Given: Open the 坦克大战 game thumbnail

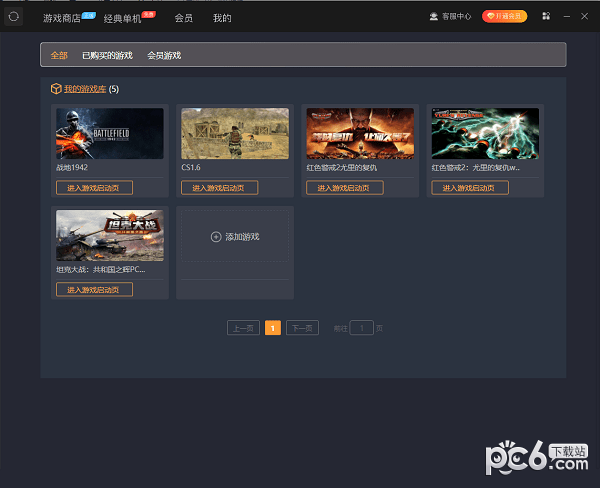Looking at the screenshot, I should click(x=110, y=236).
